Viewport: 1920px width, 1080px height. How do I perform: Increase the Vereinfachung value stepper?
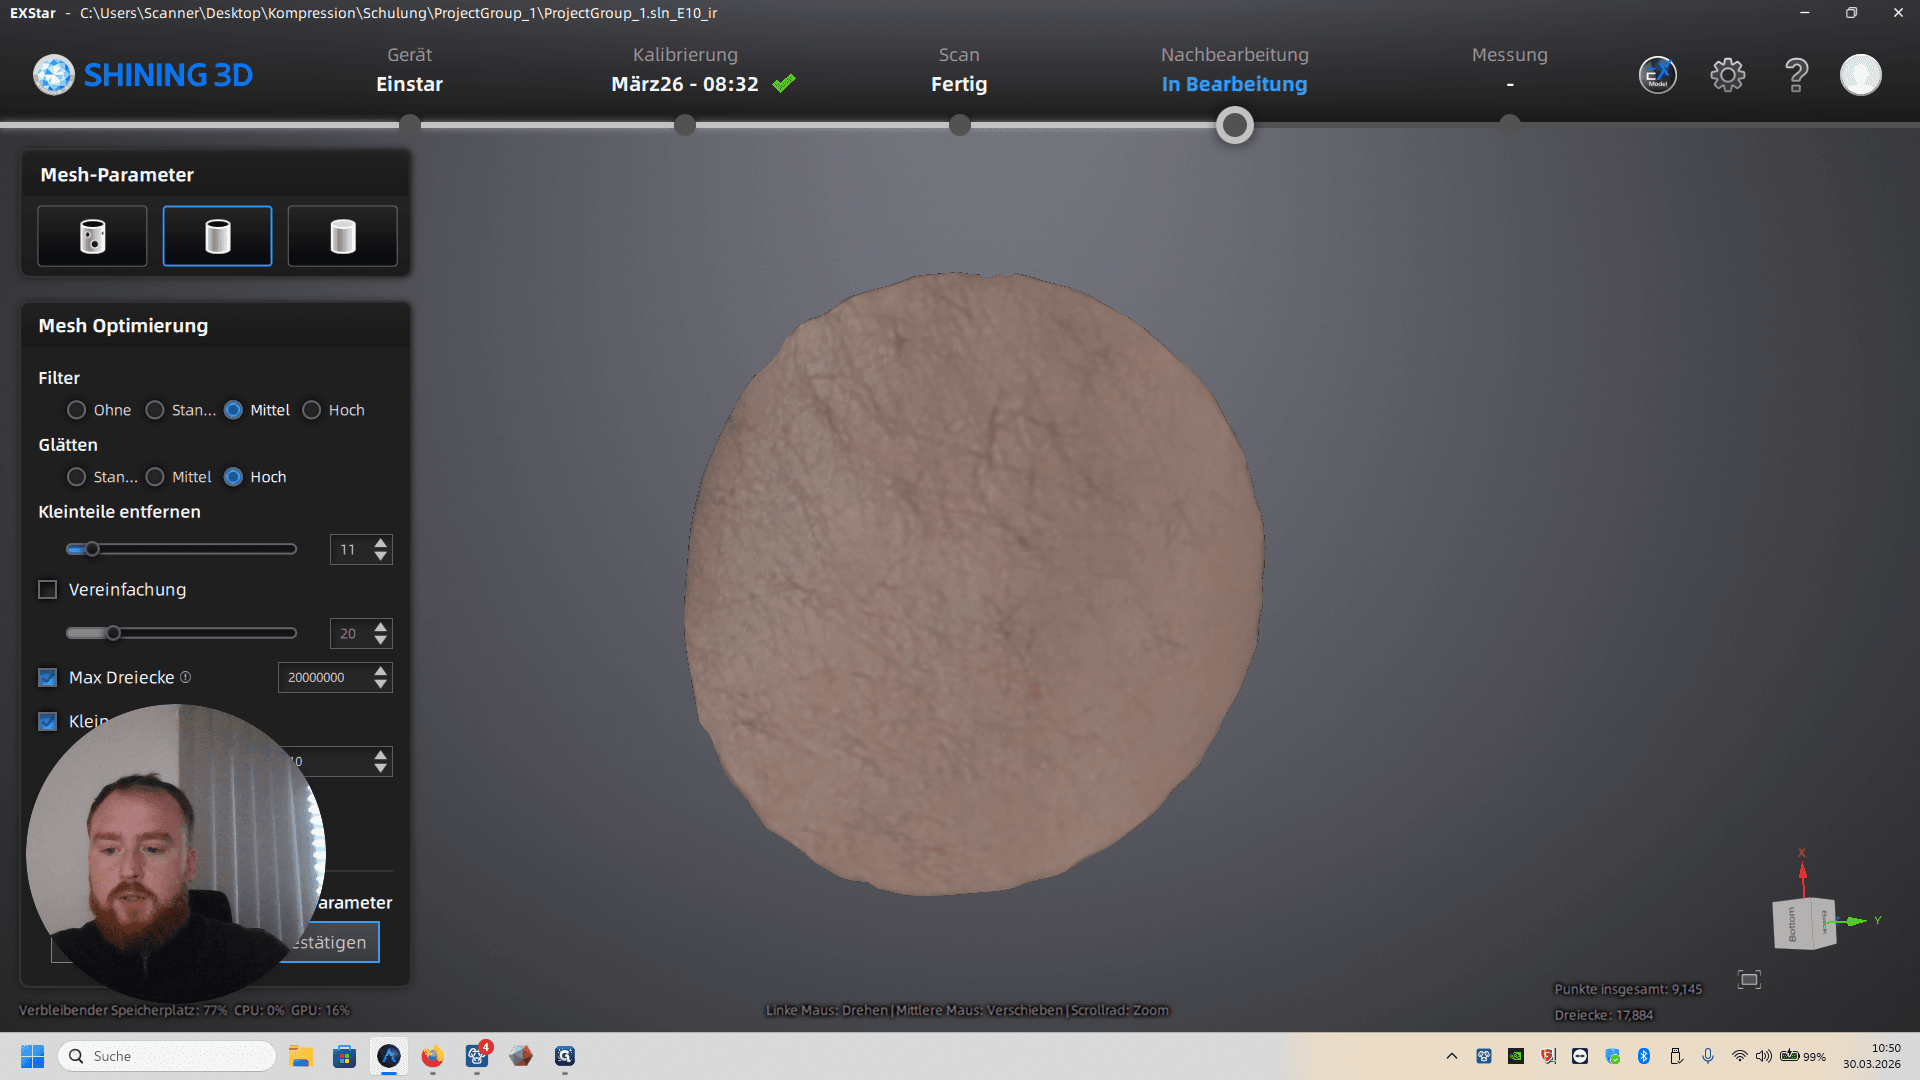[x=380, y=627]
